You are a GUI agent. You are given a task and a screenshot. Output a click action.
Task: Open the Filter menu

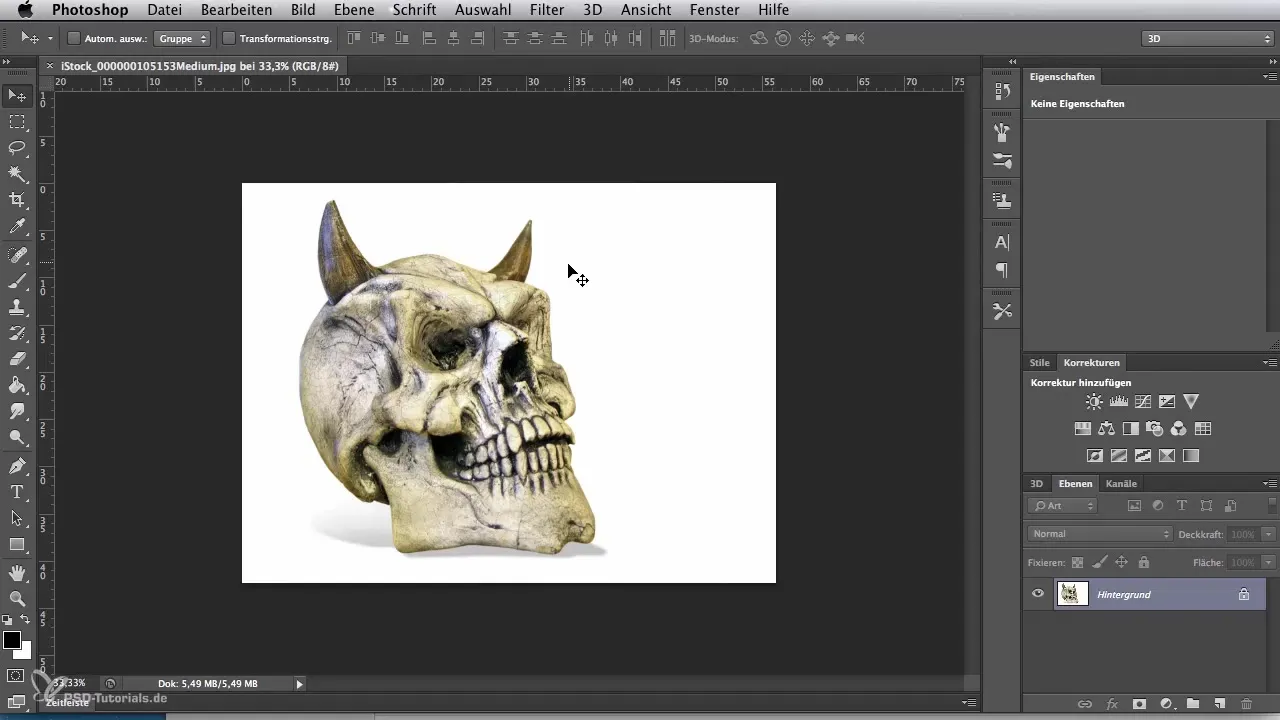(x=547, y=10)
